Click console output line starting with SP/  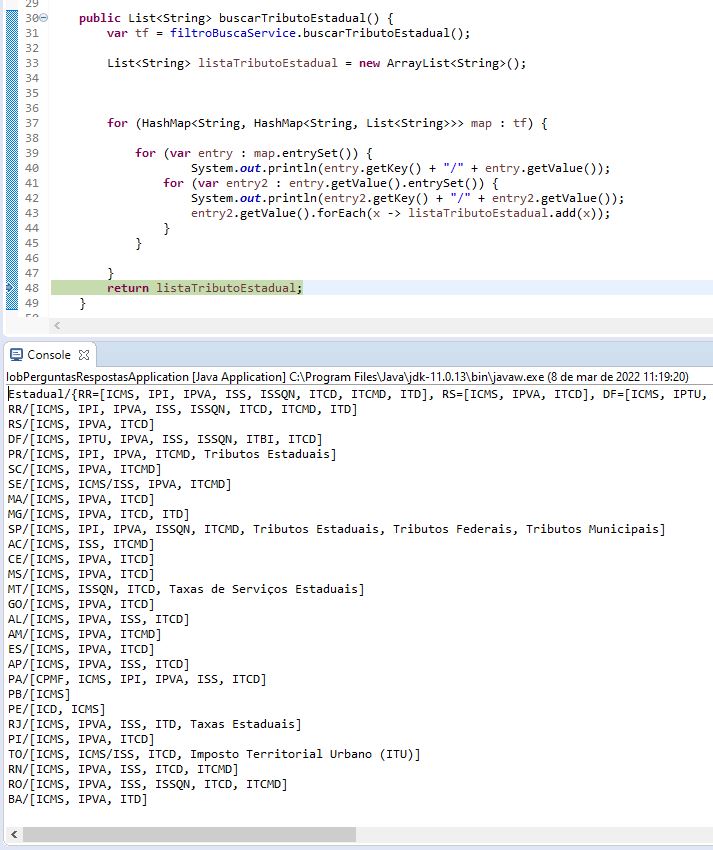[x=336, y=529]
